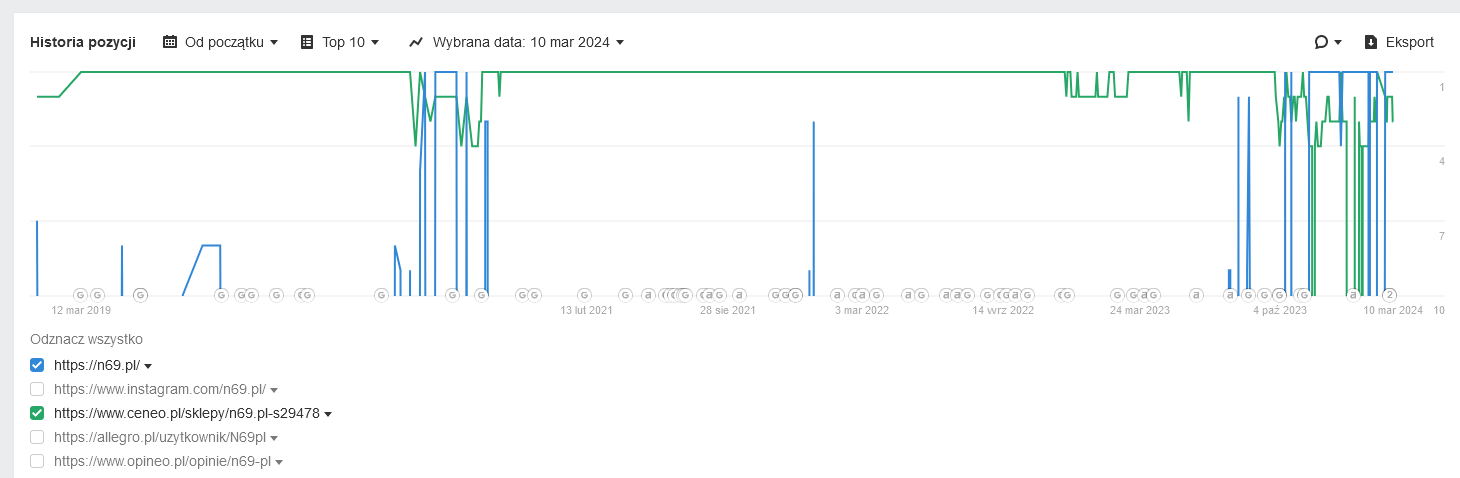Click the table icon beside Top 10
1460x478 pixels.
307,42
